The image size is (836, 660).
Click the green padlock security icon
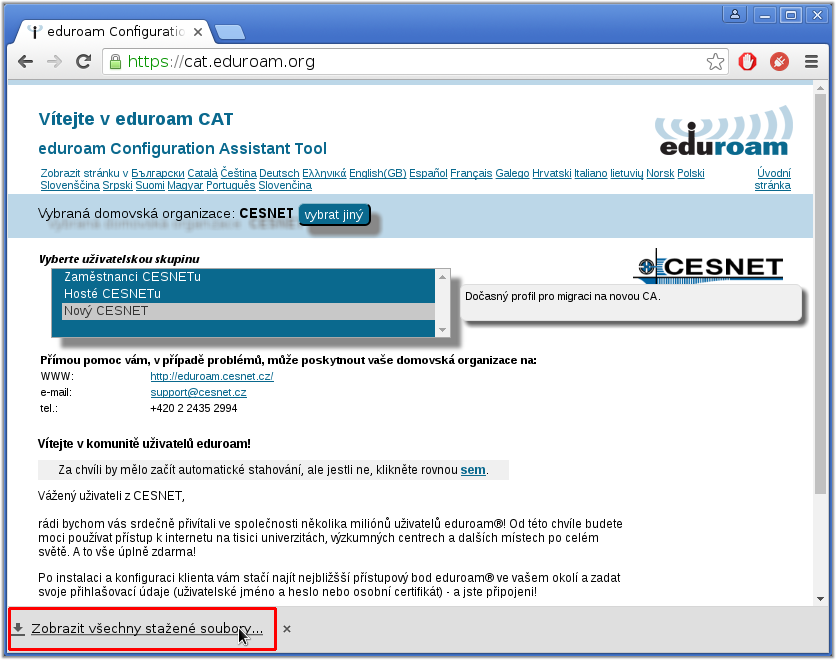pos(115,62)
